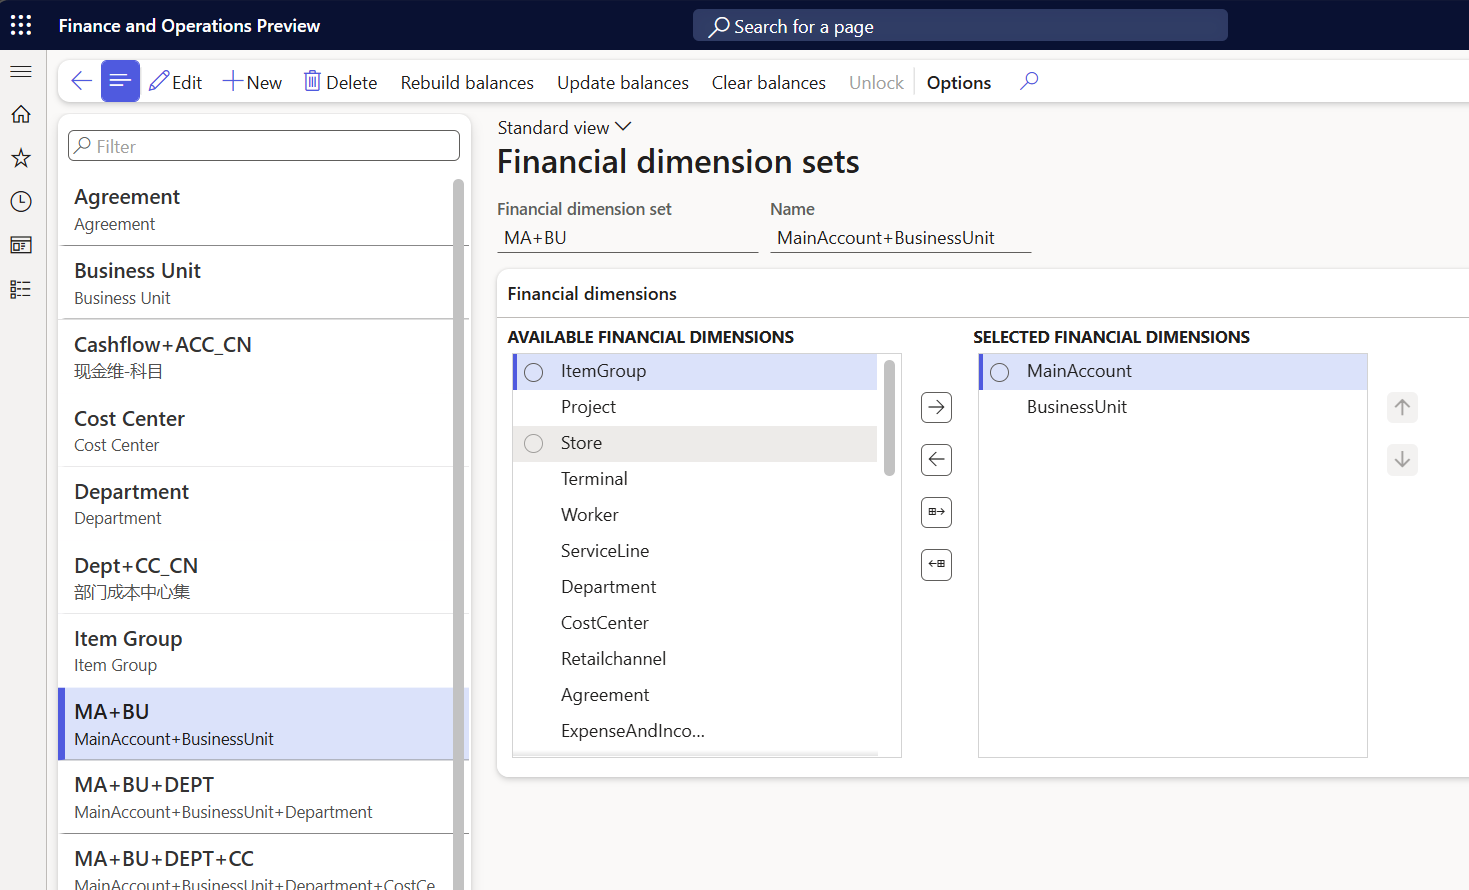Open Favorites from the left sidebar
The height and width of the screenshot is (890, 1469).
[x=20, y=157]
